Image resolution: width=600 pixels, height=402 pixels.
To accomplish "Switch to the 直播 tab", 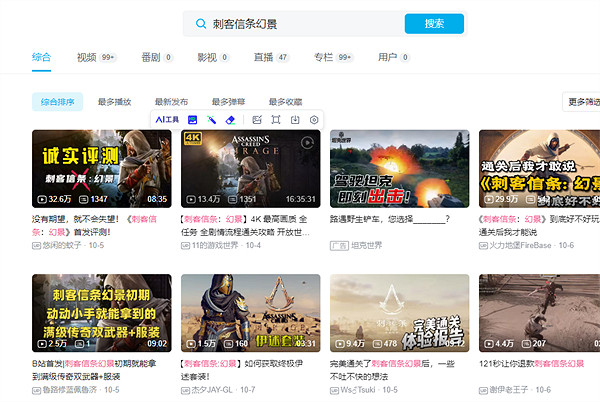I will click(x=264, y=57).
